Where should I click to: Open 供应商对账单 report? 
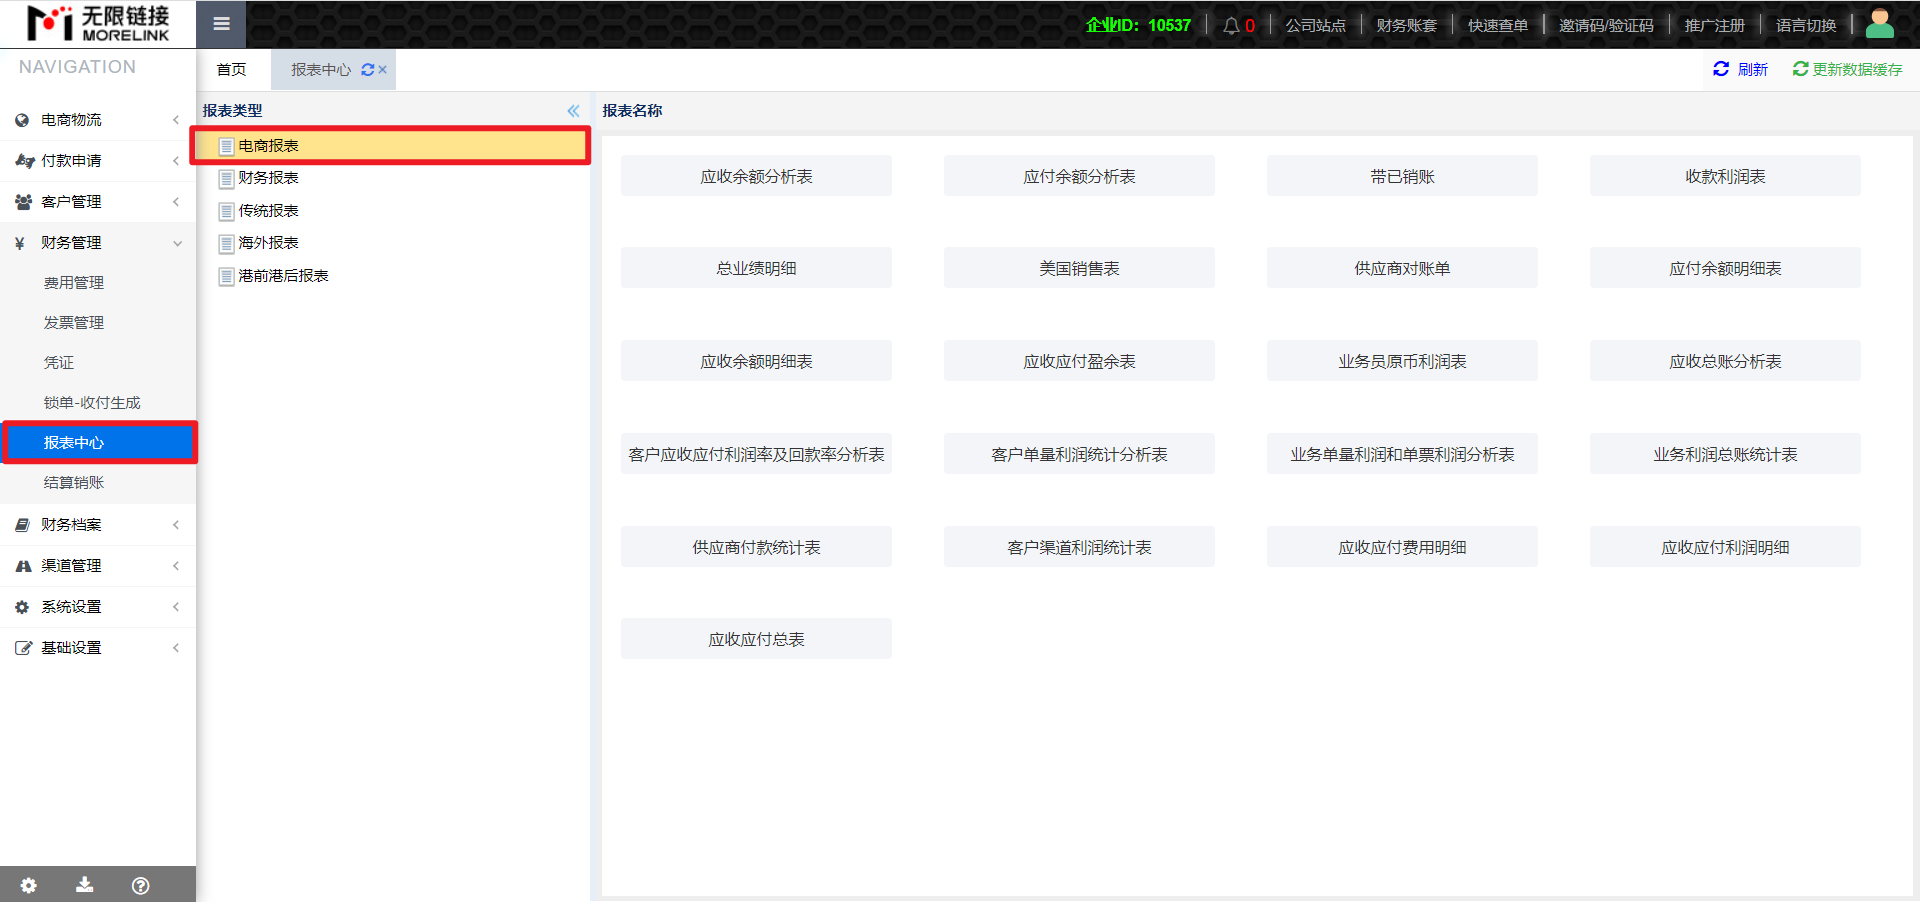pos(1402,268)
